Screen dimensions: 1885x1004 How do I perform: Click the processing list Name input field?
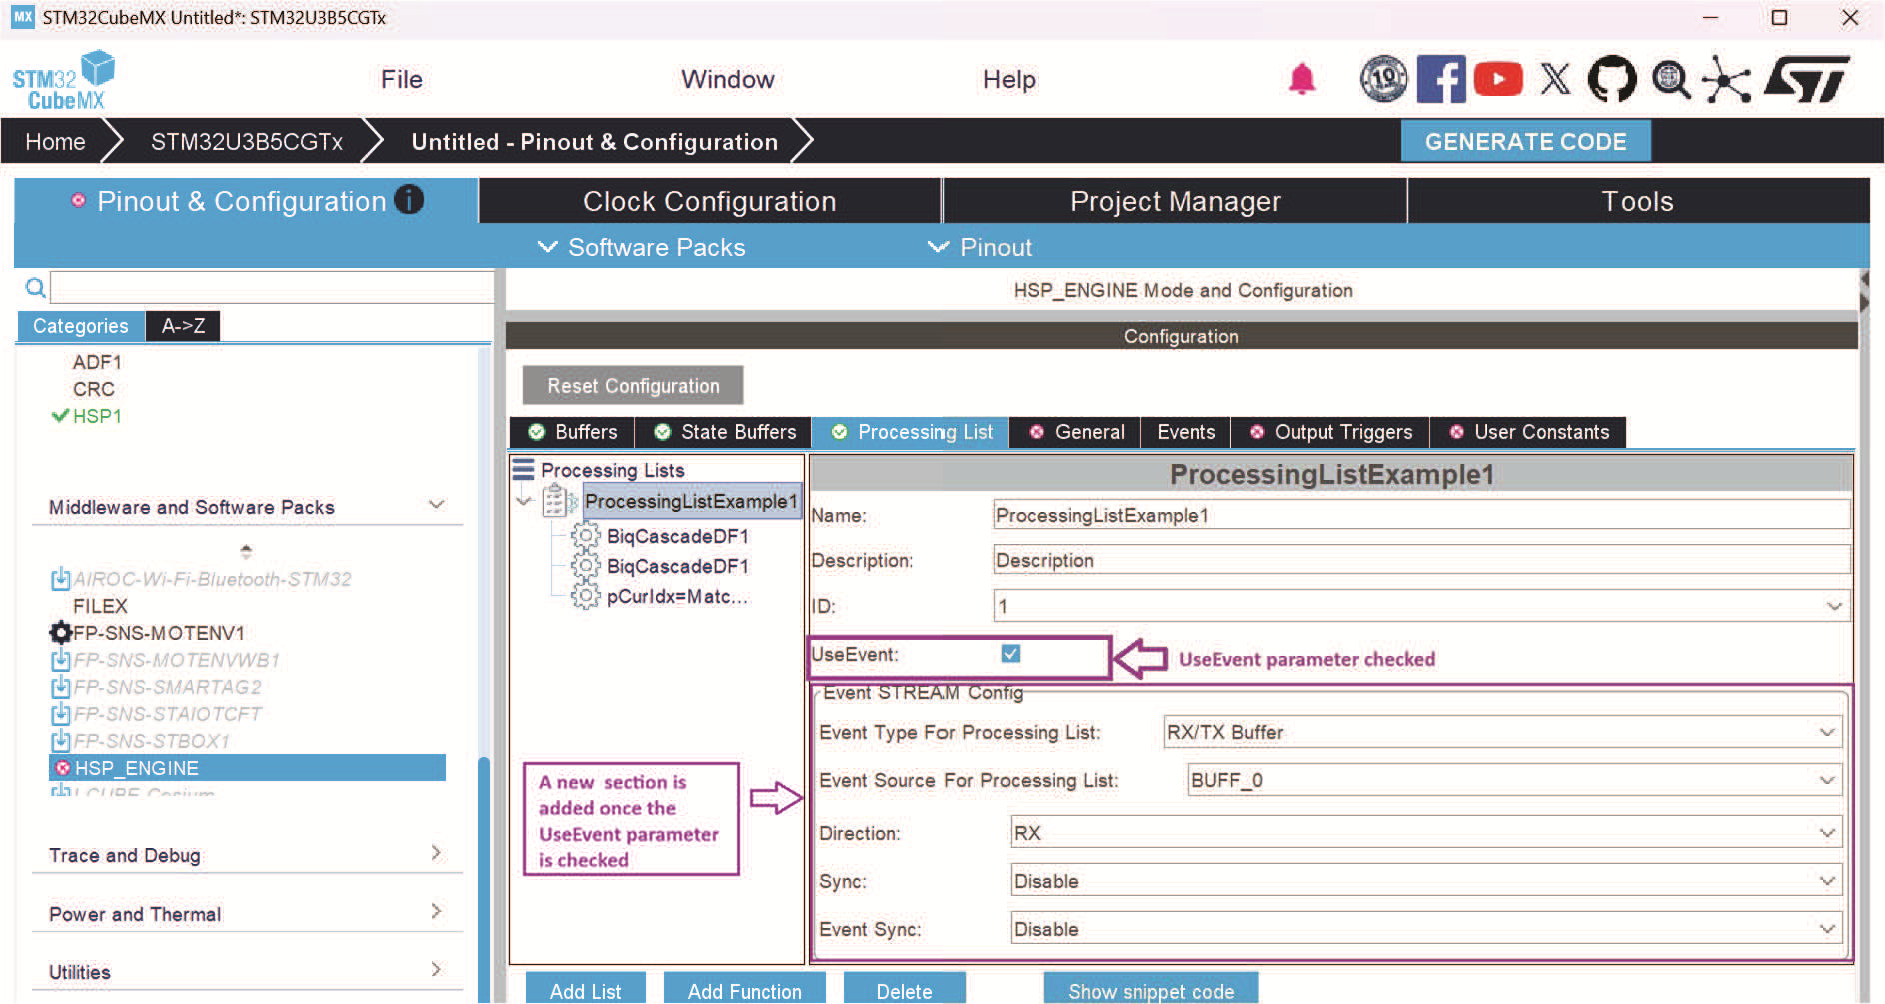click(x=1421, y=515)
